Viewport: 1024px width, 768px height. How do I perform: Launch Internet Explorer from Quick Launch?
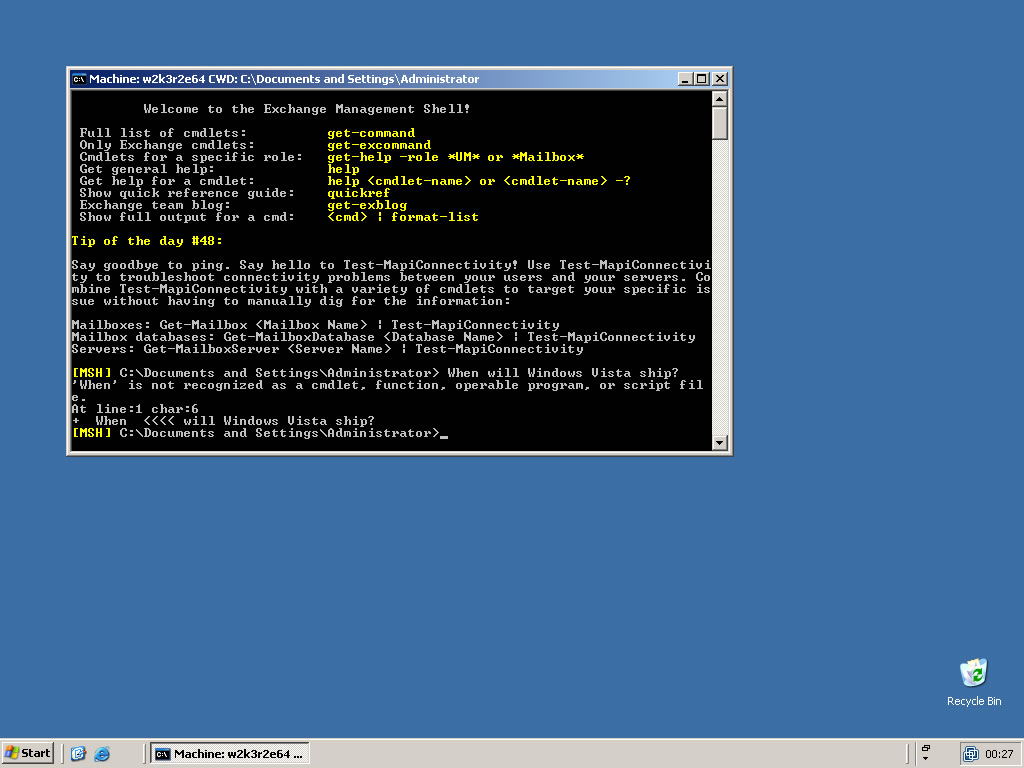point(101,753)
